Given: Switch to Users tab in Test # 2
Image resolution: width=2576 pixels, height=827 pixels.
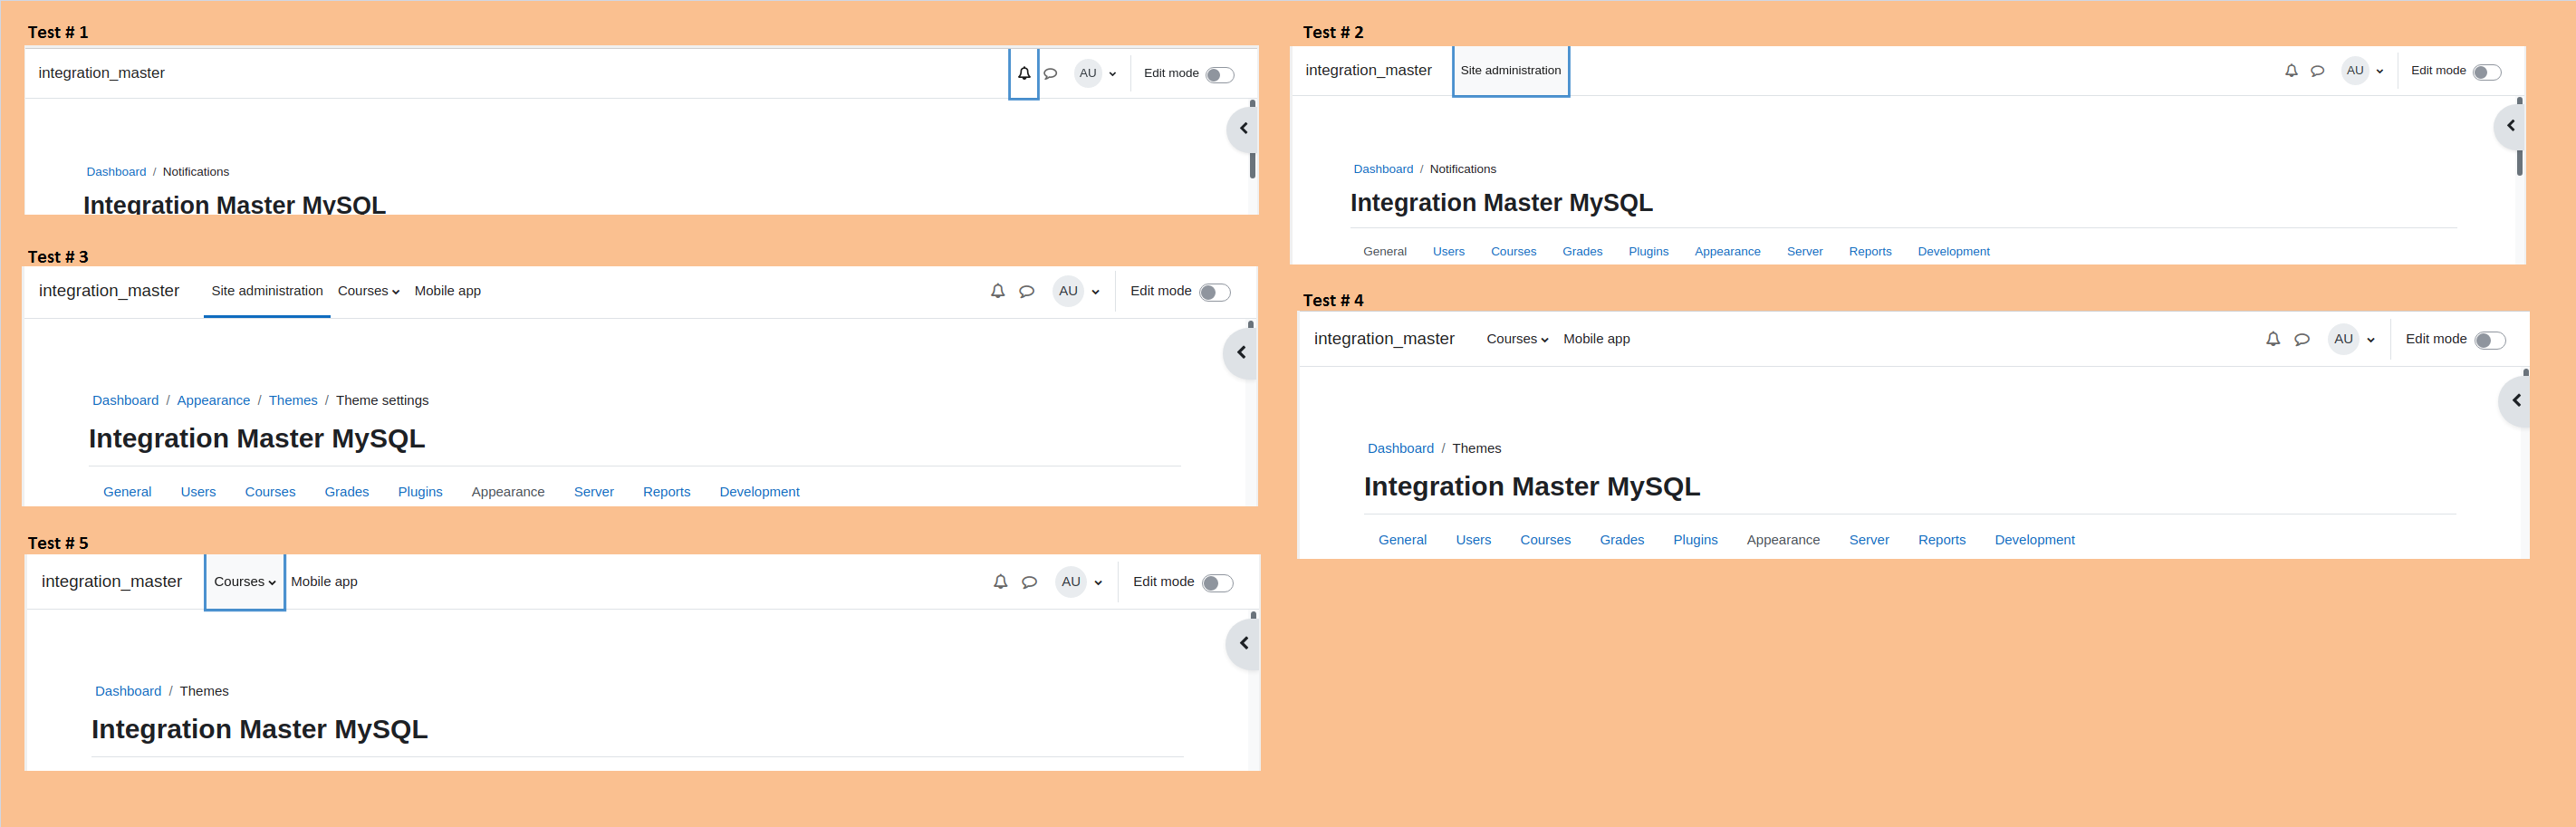Looking at the screenshot, I should pos(1448,252).
